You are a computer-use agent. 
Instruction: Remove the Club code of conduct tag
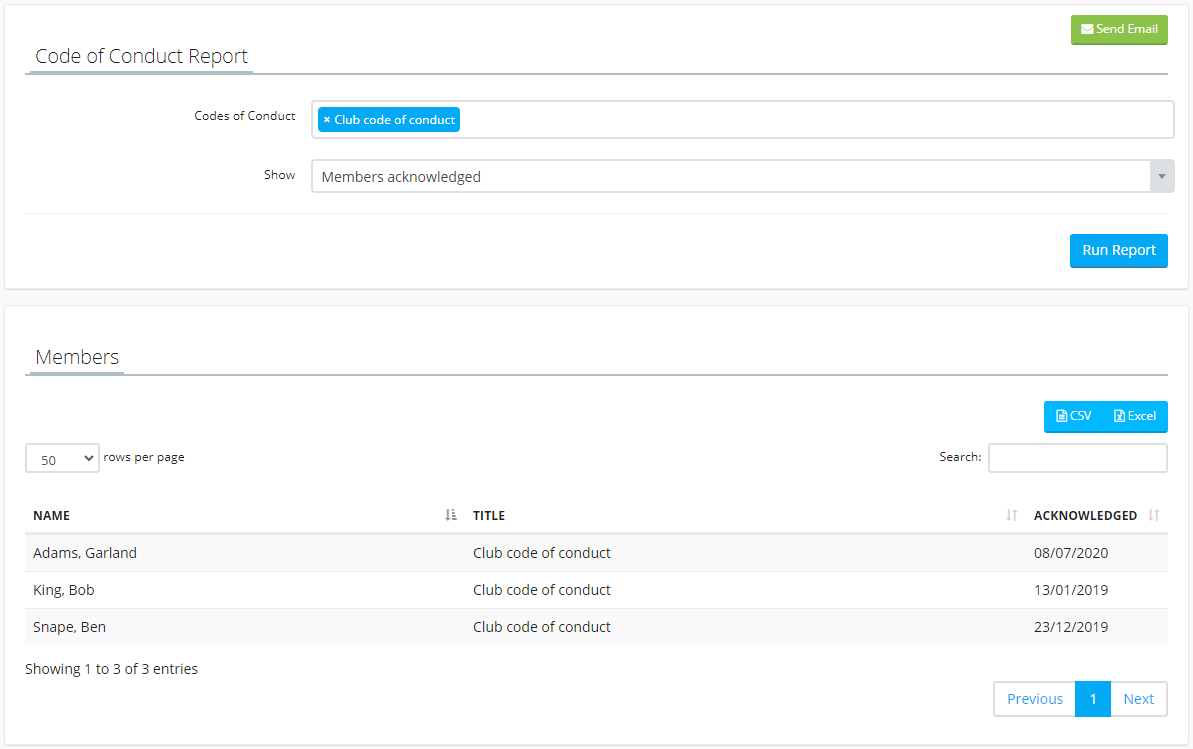click(327, 120)
